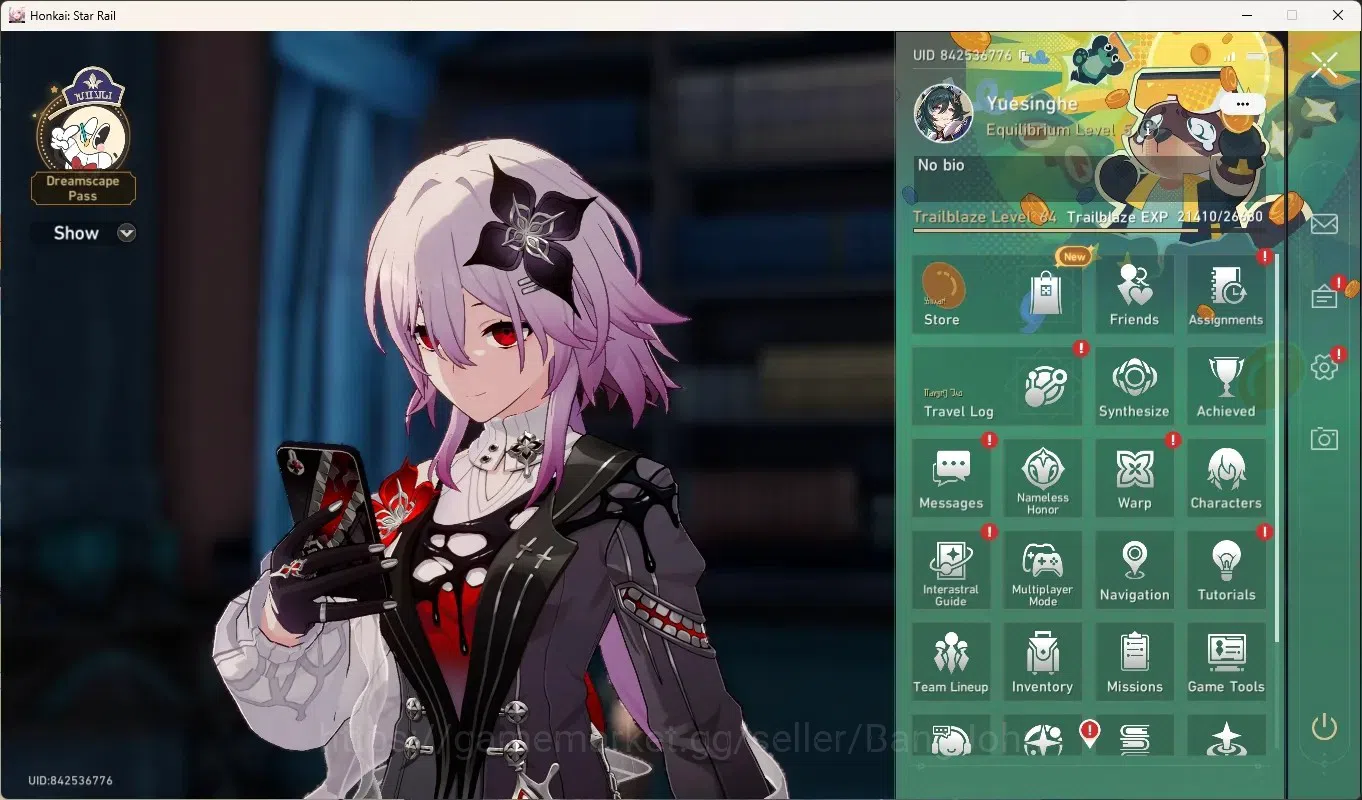Viewport: 1362px width, 800px height.
Task: Launch the camera photo mode
Action: click(x=1324, y=438)
